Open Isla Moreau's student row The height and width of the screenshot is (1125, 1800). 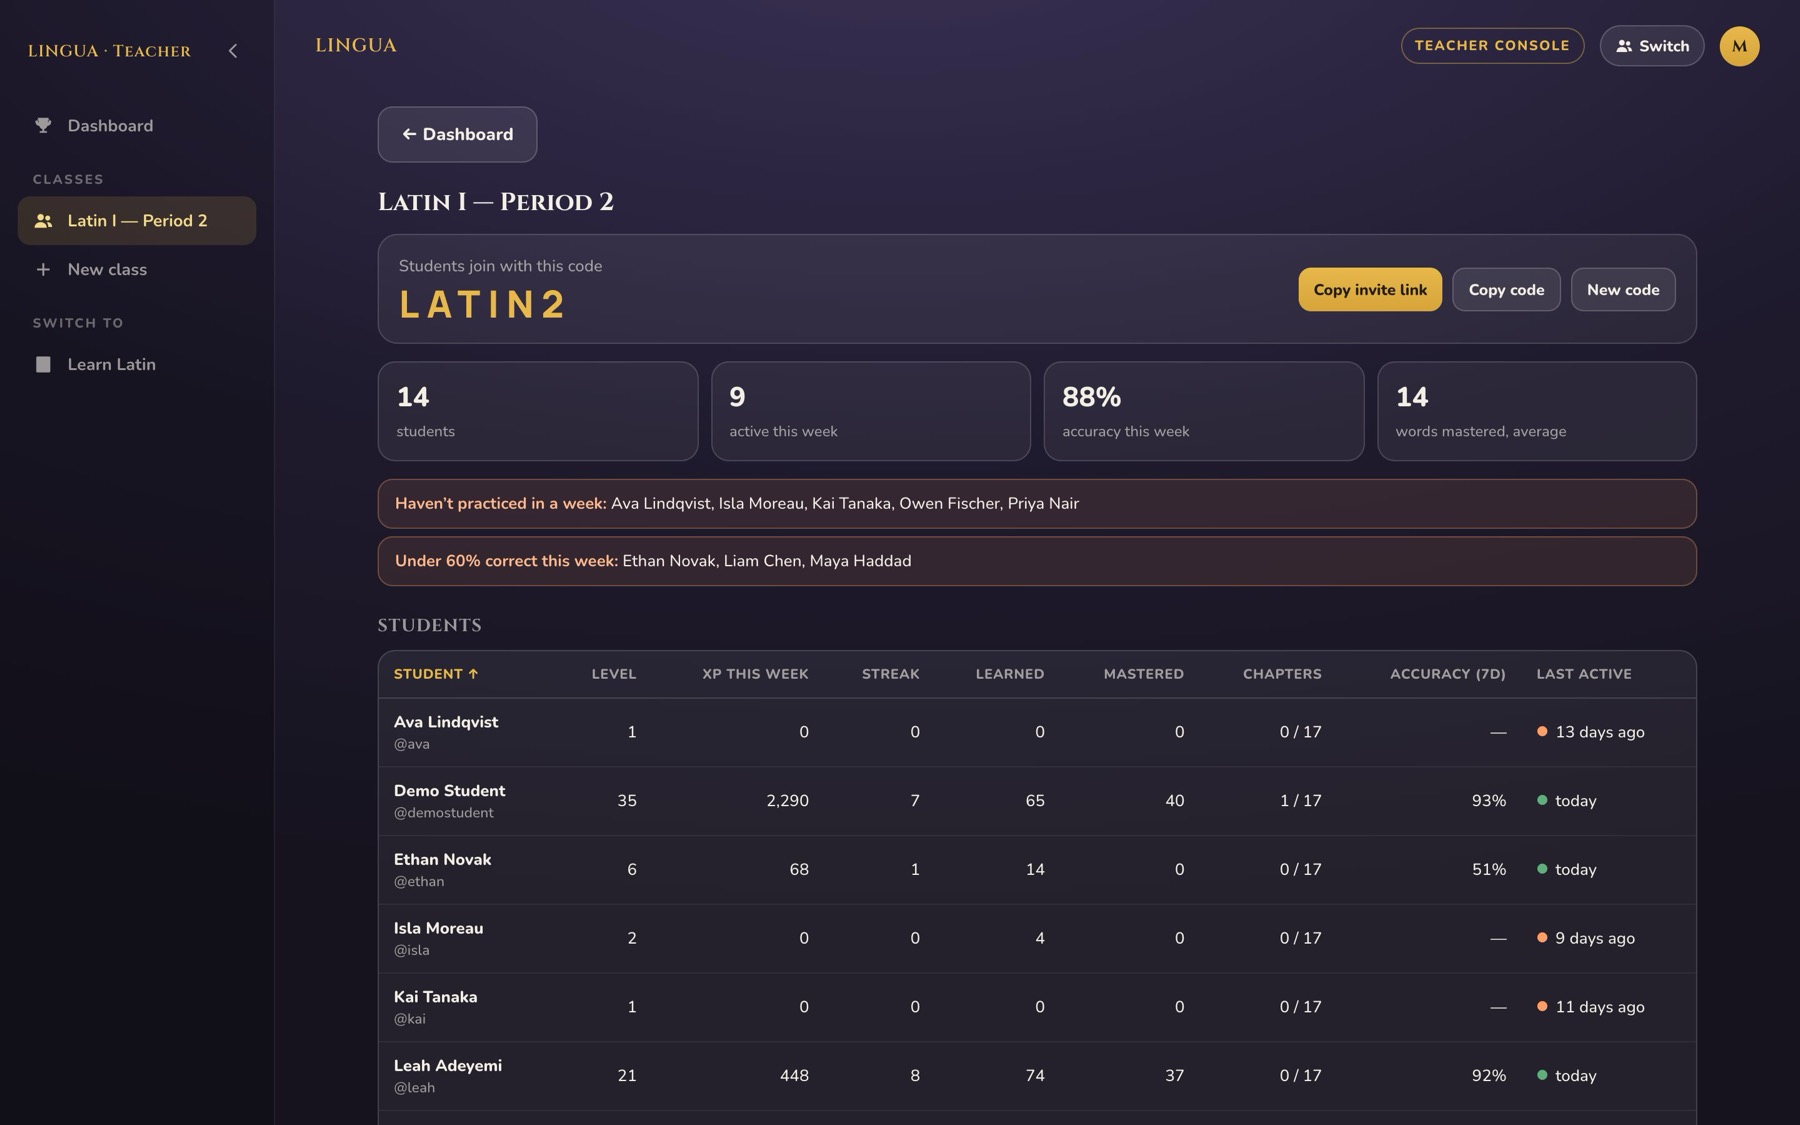click(x=1037, y=938)
